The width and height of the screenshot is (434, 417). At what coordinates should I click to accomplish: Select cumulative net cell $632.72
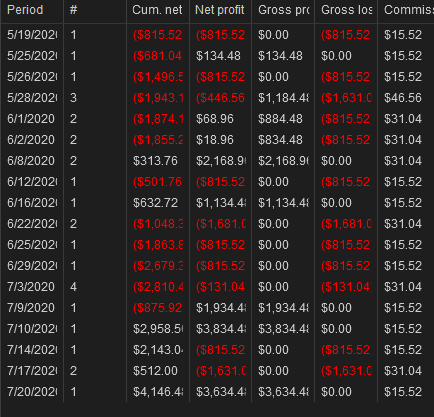point(155,203)
